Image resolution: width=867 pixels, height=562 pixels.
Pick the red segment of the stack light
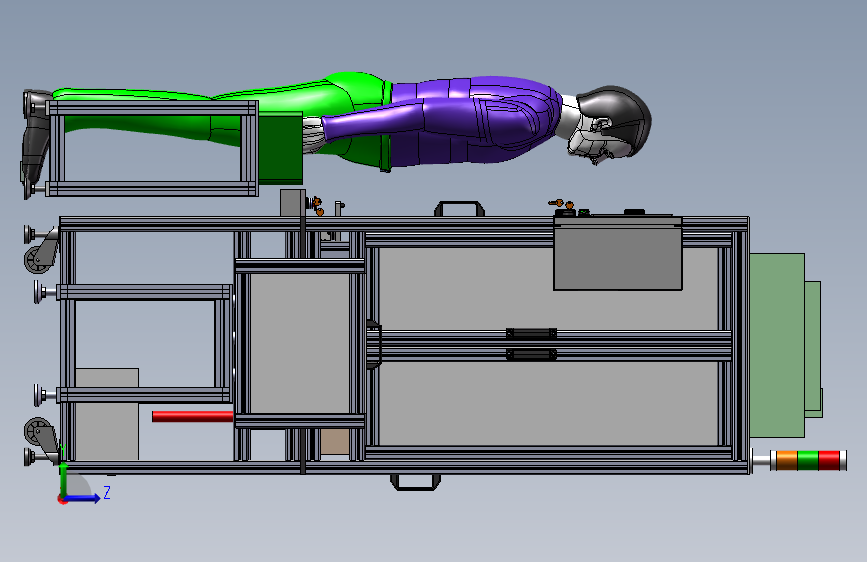829,461
